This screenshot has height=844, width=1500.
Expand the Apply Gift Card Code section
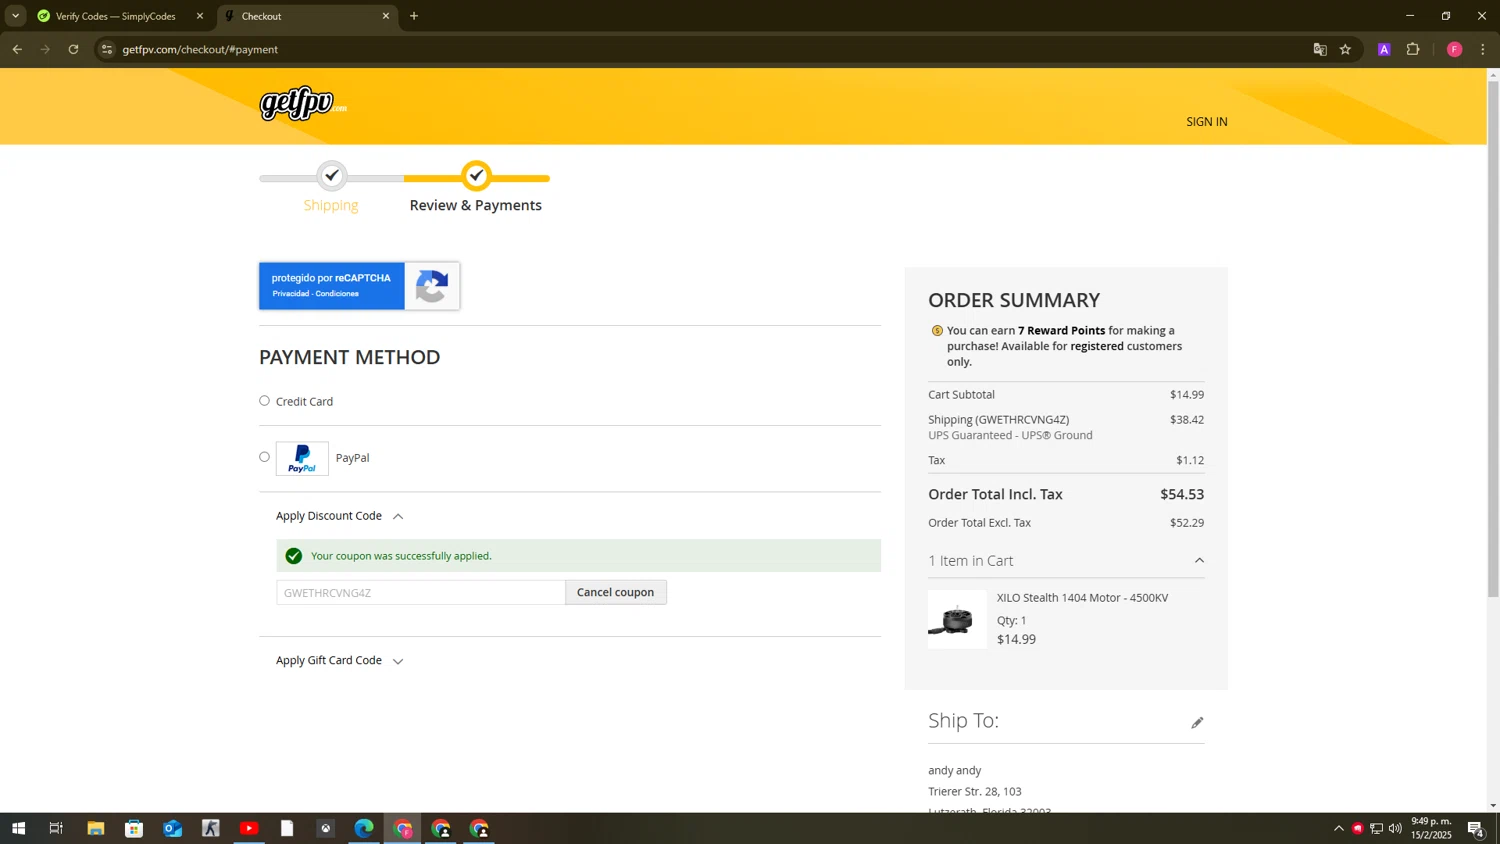340,661
